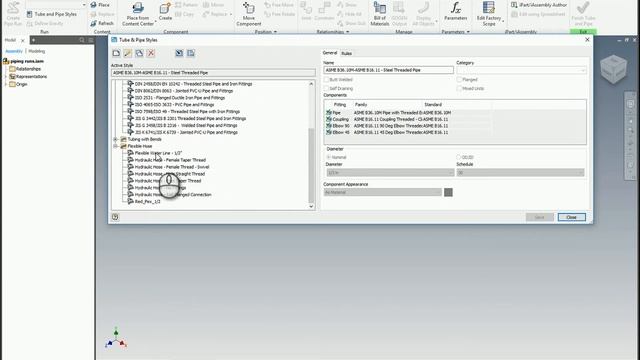The width and height of the screenshot is (640, 360).
Task: Open Bill of Materials
Action: (380, 14)
